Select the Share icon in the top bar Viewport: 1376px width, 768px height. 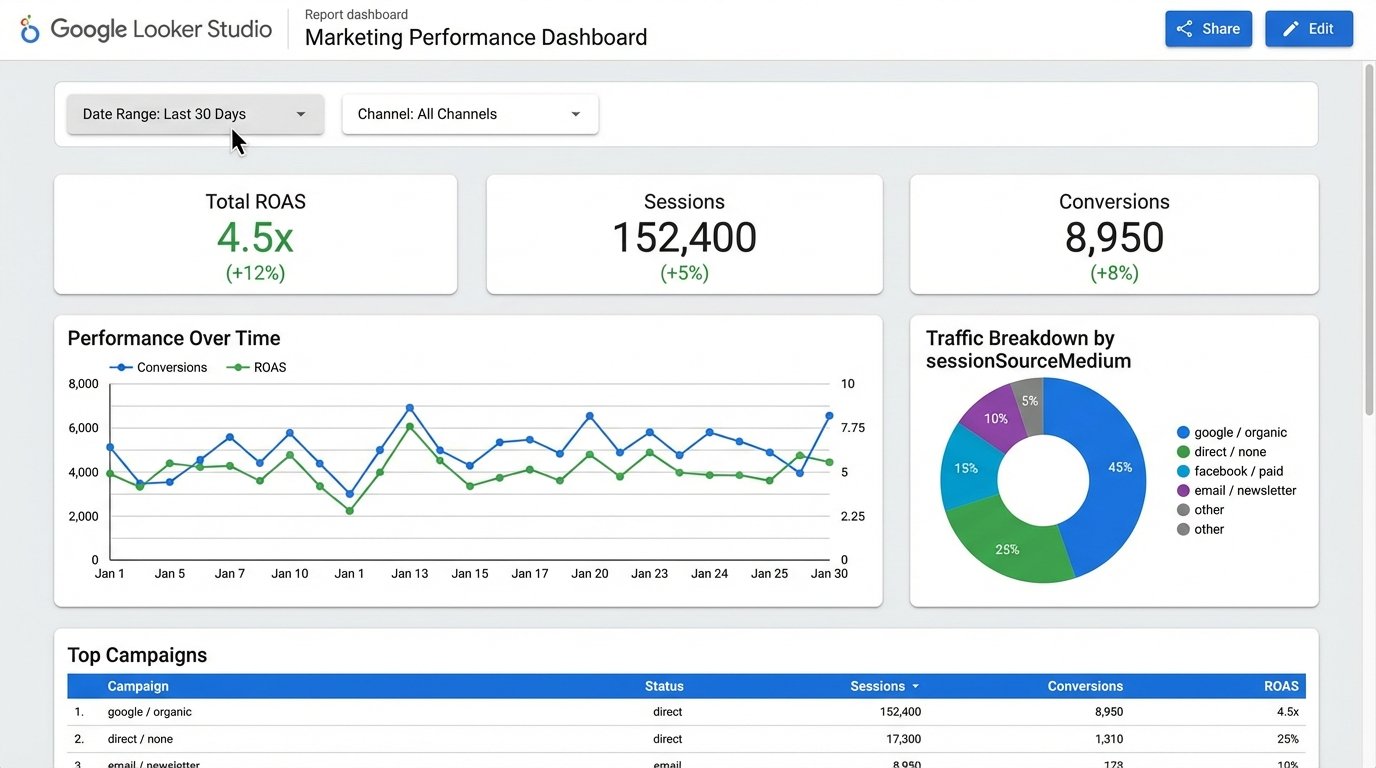coord(1184,29)
